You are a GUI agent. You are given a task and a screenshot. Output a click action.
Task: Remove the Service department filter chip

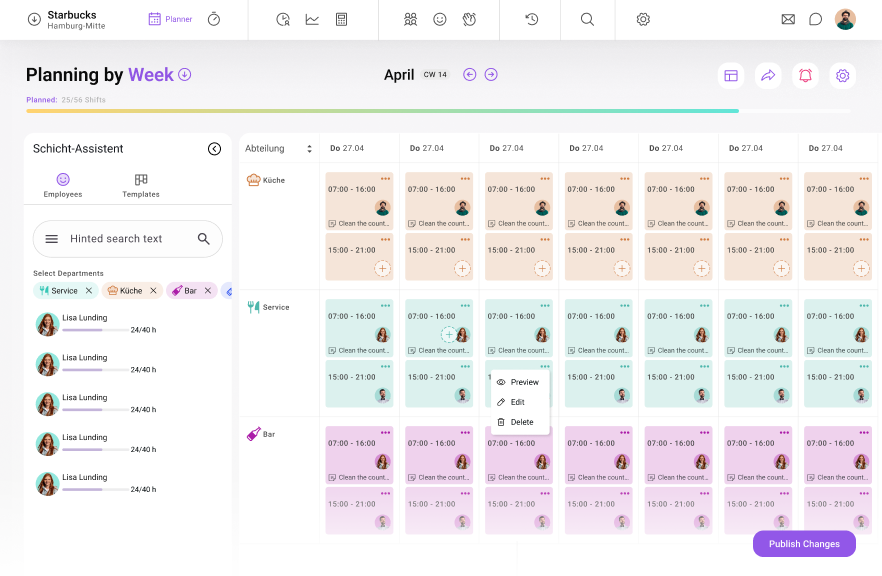click(89, 291)
